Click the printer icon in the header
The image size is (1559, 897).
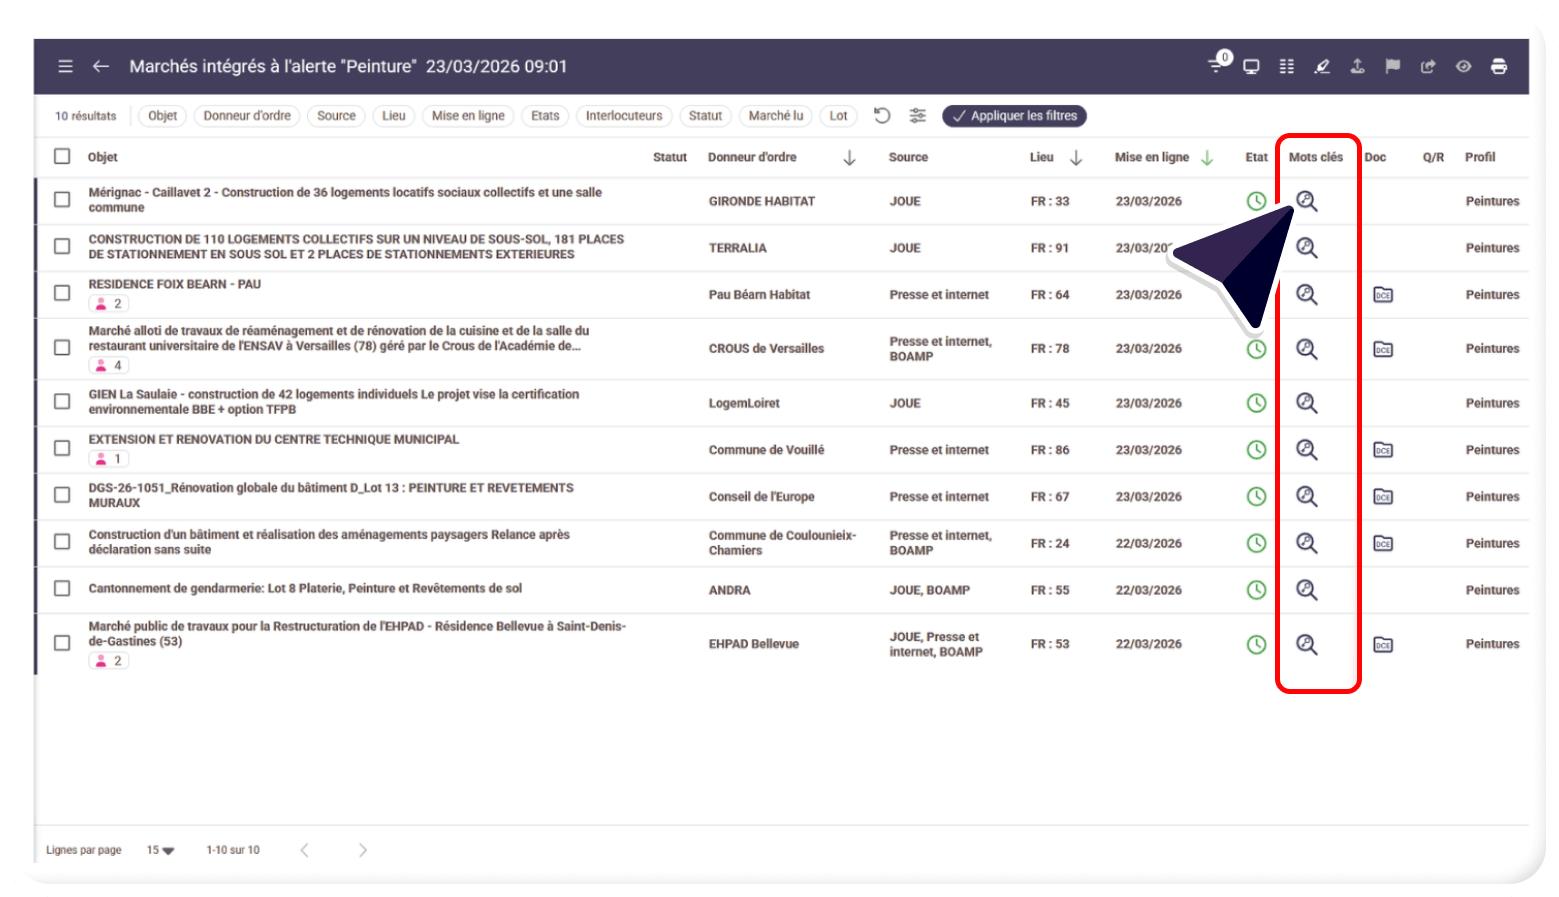click(1498, 67)
